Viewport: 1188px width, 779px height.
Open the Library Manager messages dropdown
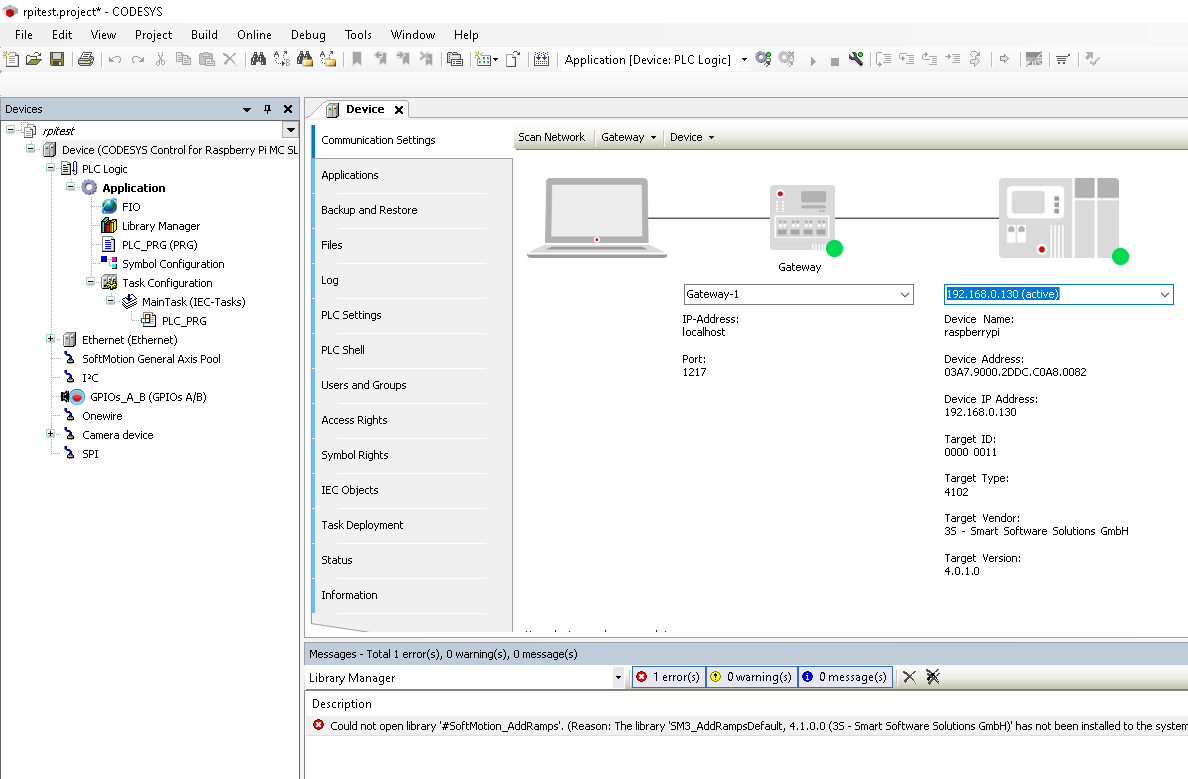point(618,677)
